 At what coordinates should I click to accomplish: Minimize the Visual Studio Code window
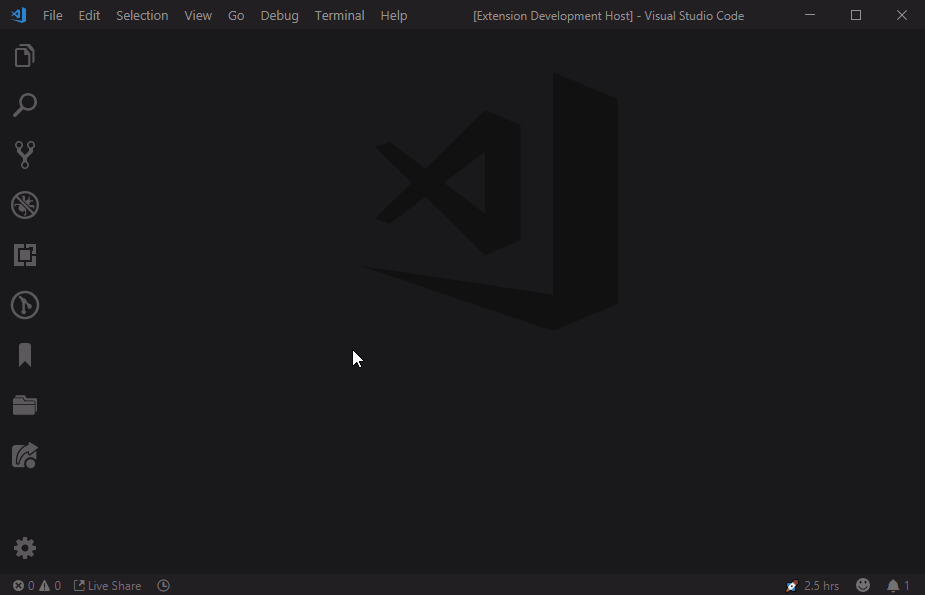point(810,15)
